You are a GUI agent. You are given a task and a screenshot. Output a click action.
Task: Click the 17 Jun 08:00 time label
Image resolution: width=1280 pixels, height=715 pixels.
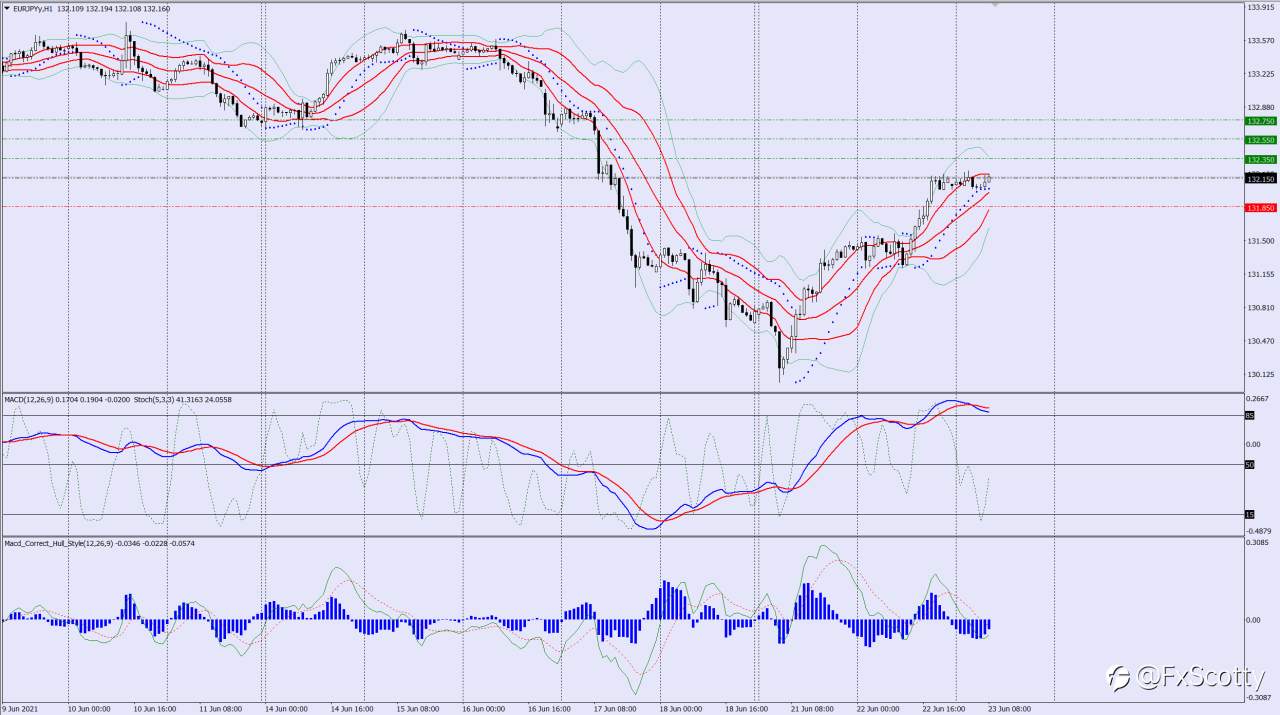point(615,708)
